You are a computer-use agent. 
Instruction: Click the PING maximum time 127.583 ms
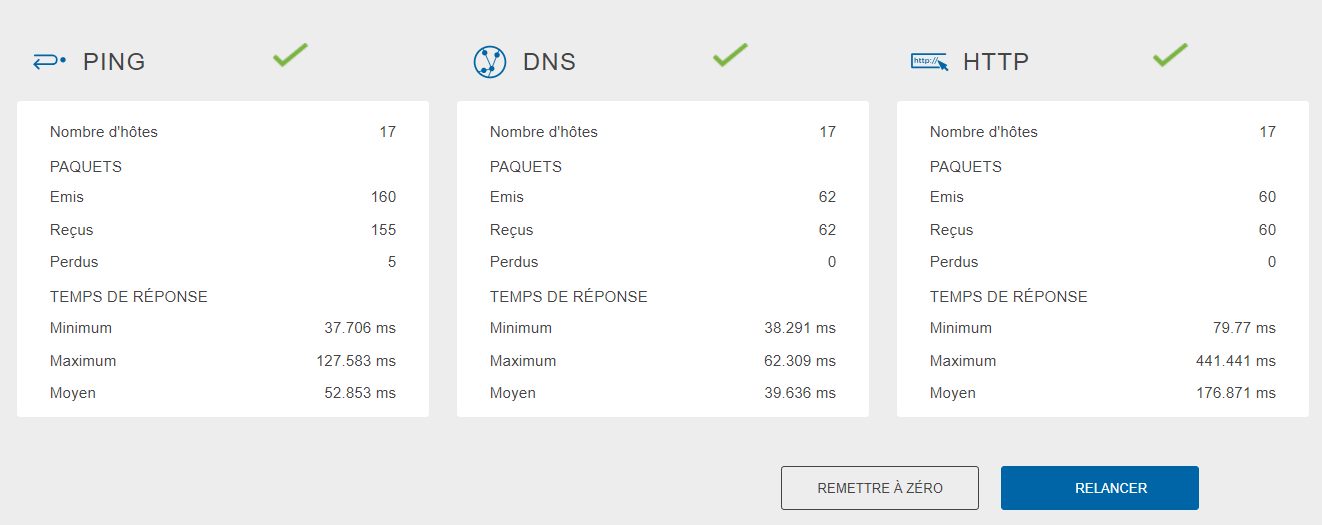click(356, 361)
